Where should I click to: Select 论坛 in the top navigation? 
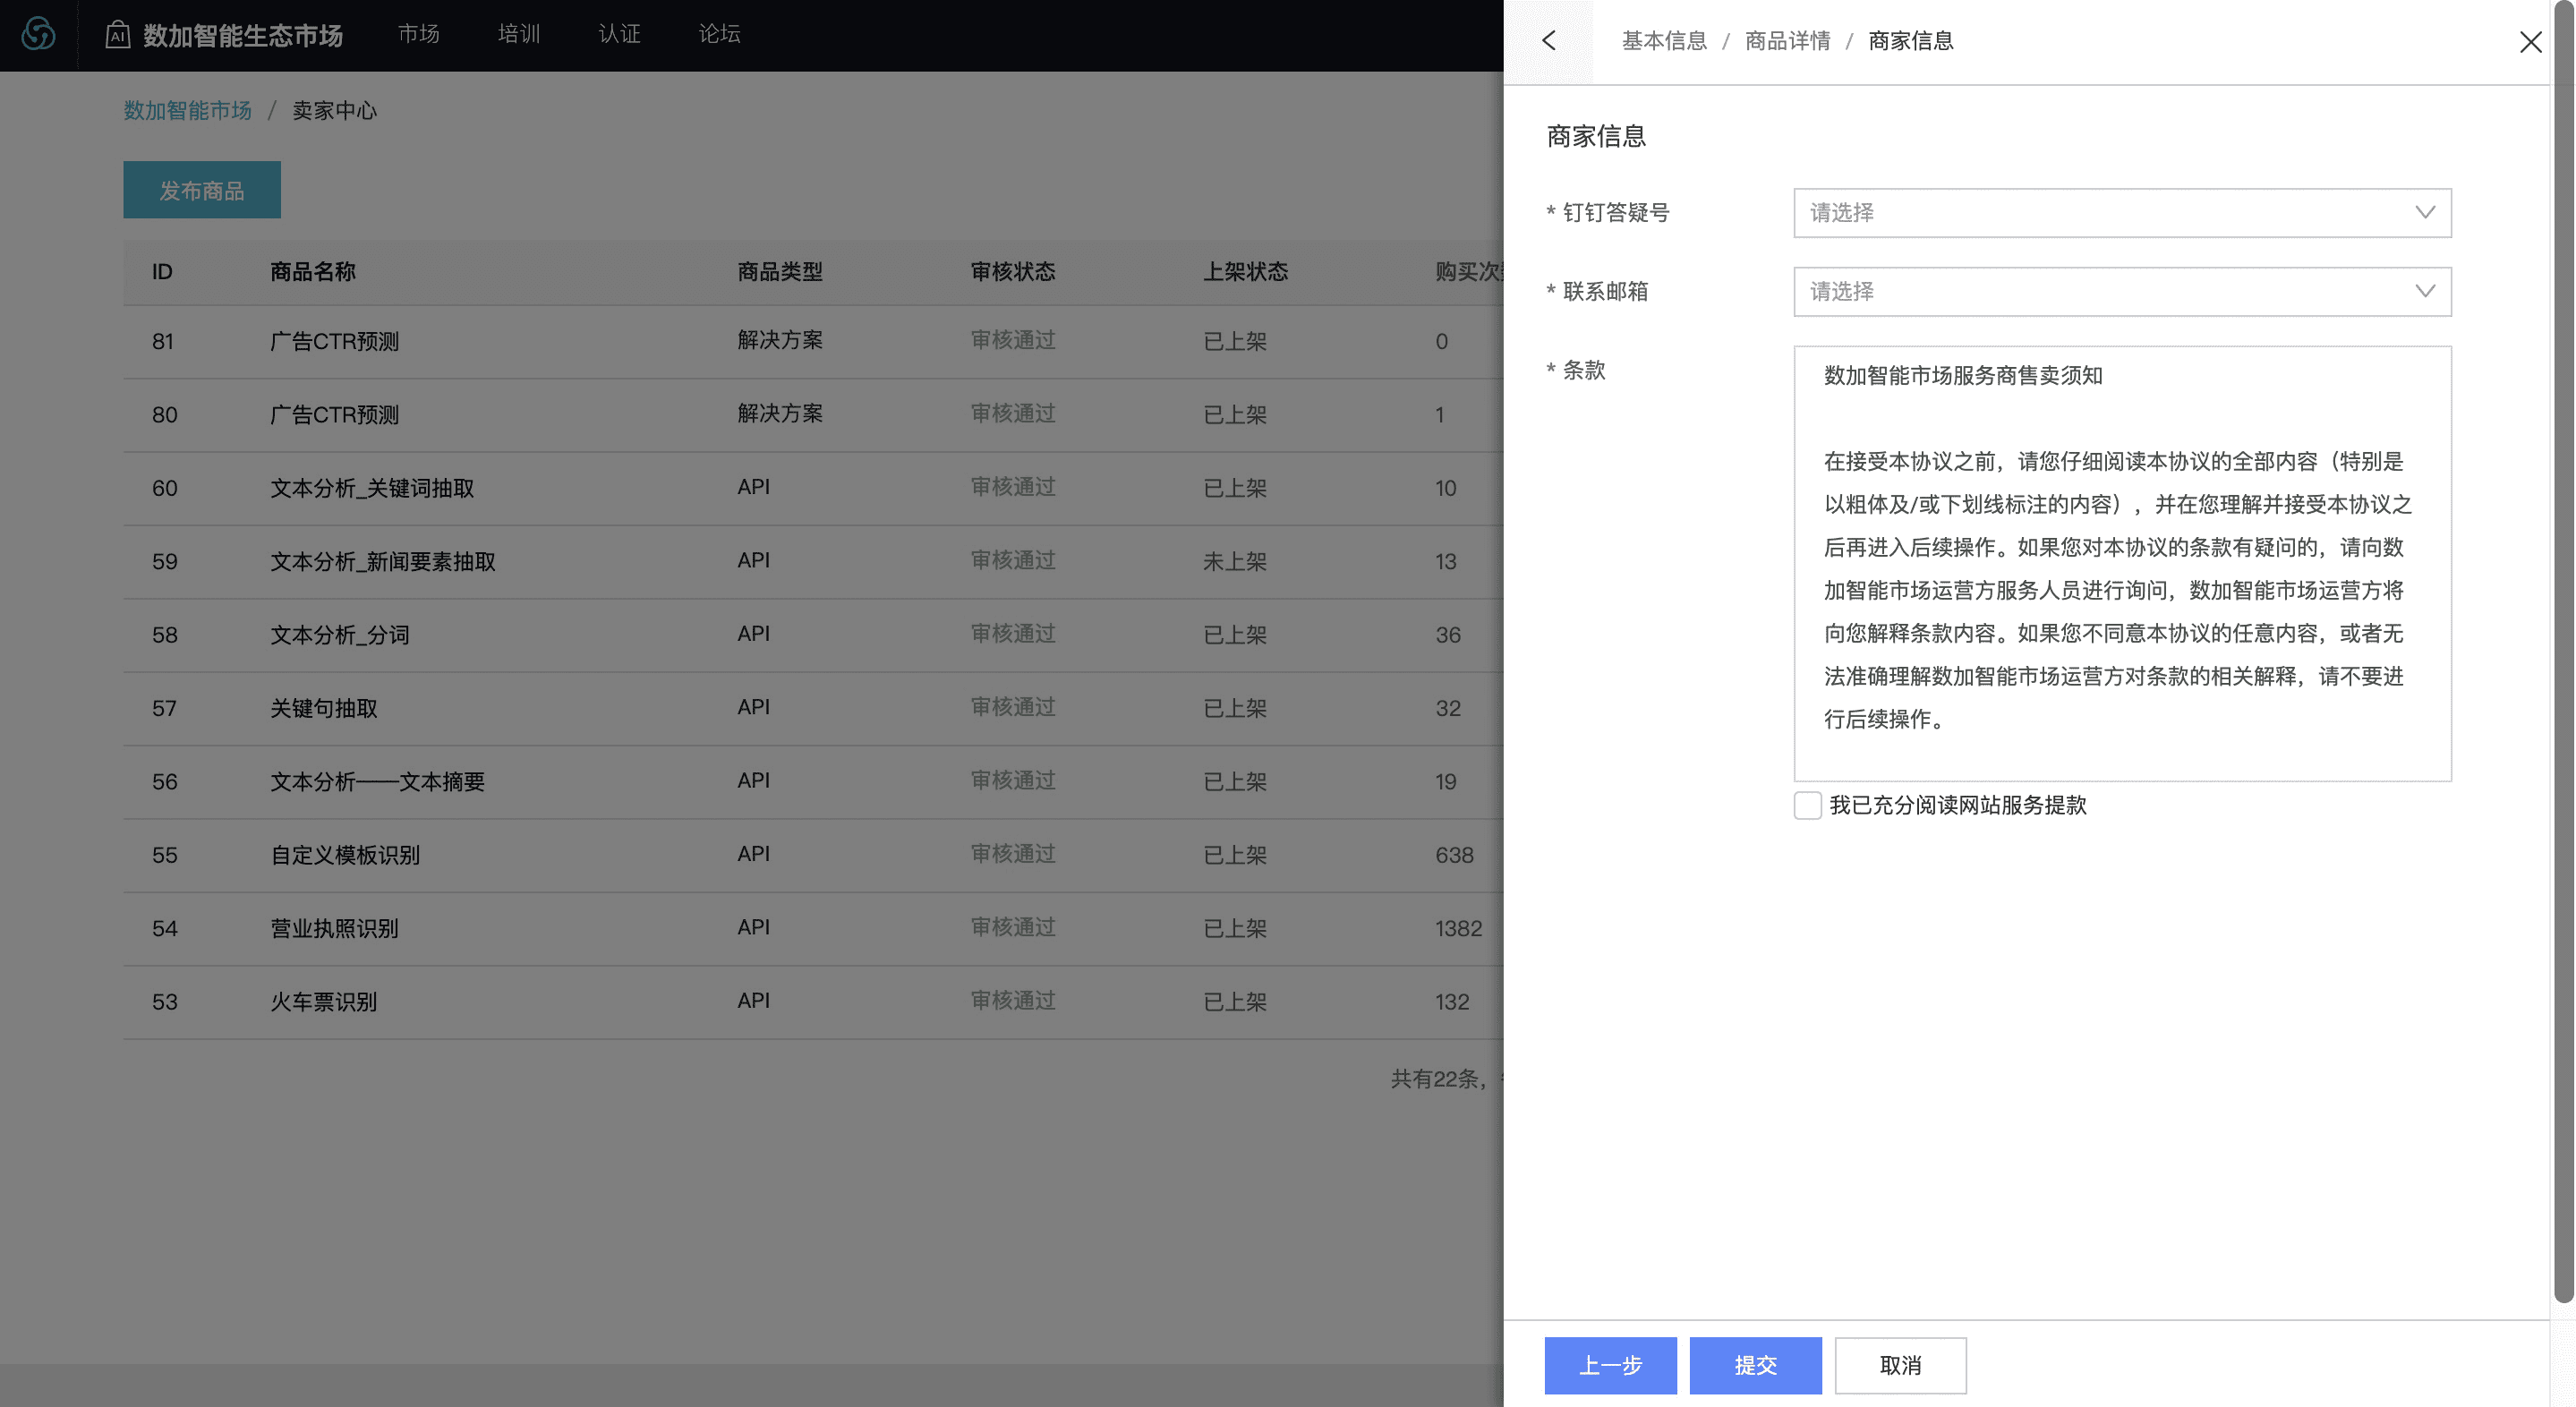719,35
